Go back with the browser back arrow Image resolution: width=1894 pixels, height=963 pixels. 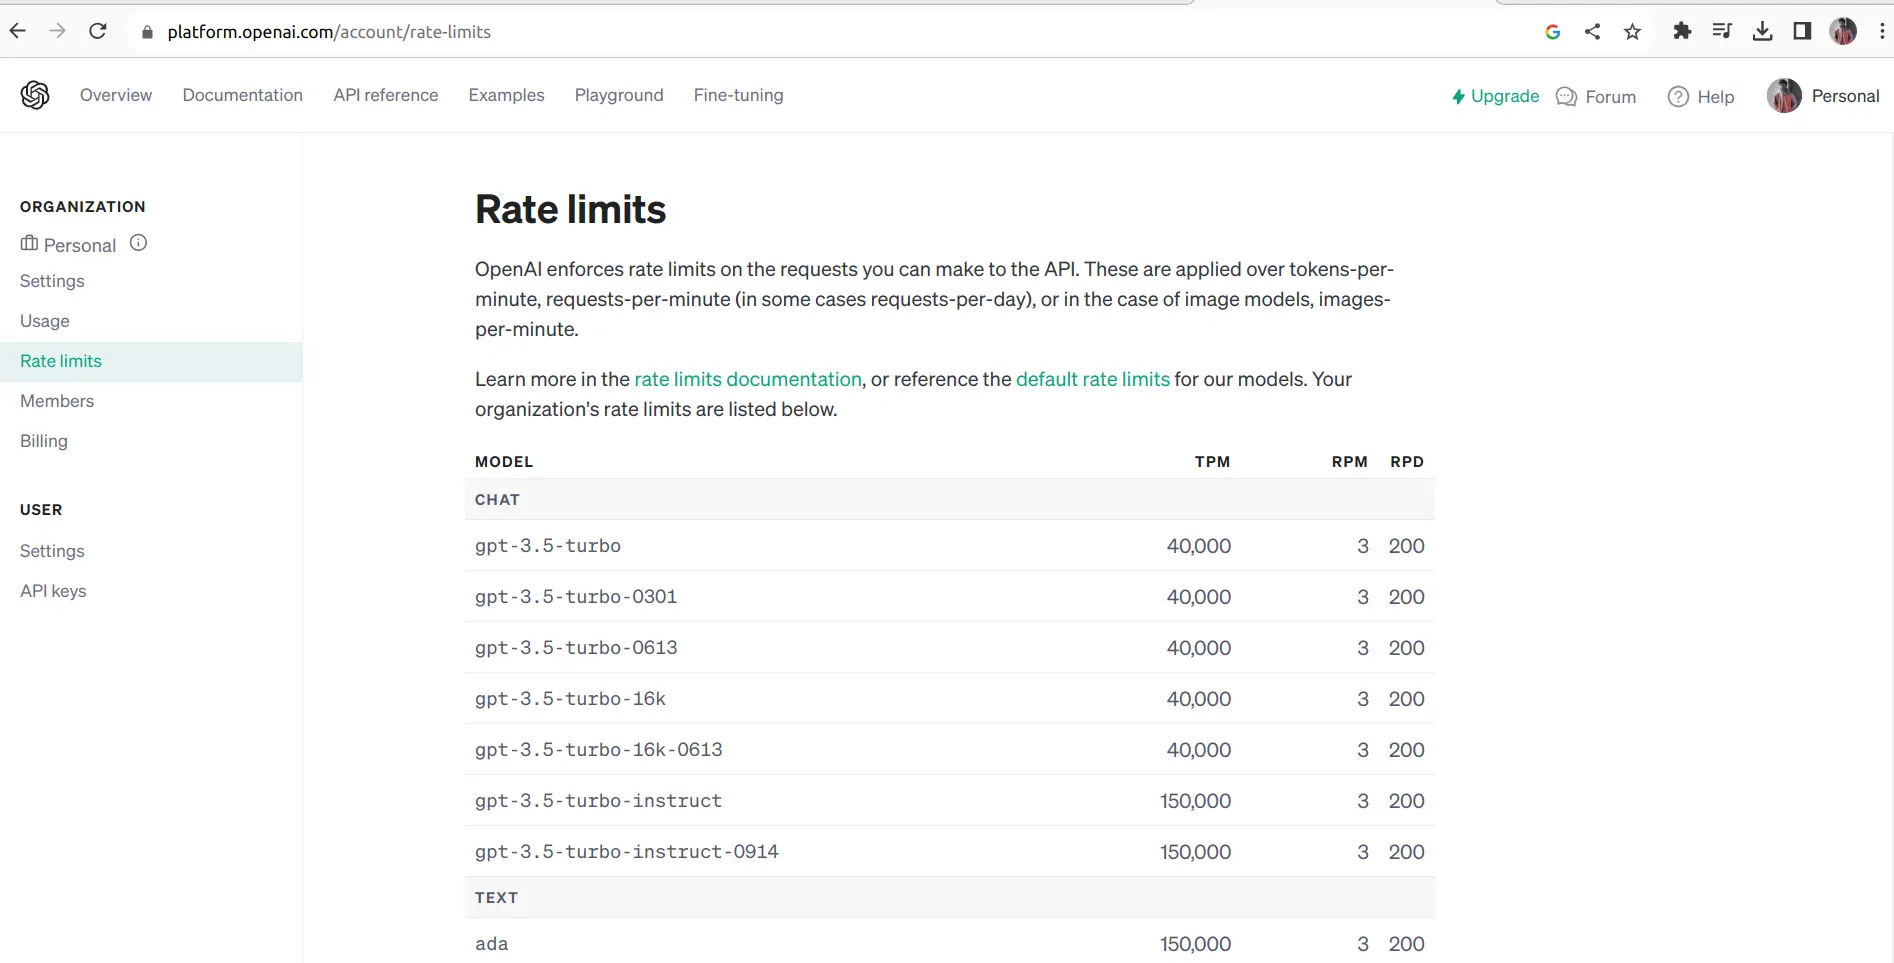coord(18,31)
